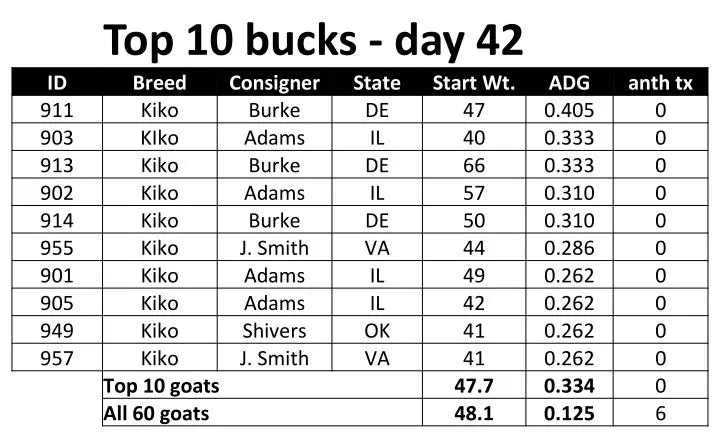Click consigner Shivers cell
Image resolution: width=720 pixels, height=432 pixels.
pyautogui.click(x=274, y=331)
